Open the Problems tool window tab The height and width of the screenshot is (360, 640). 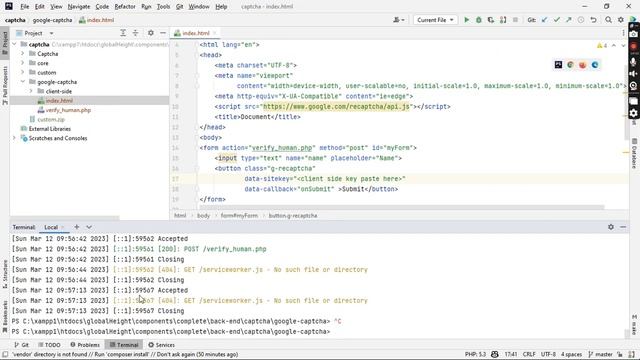(85, 344)
